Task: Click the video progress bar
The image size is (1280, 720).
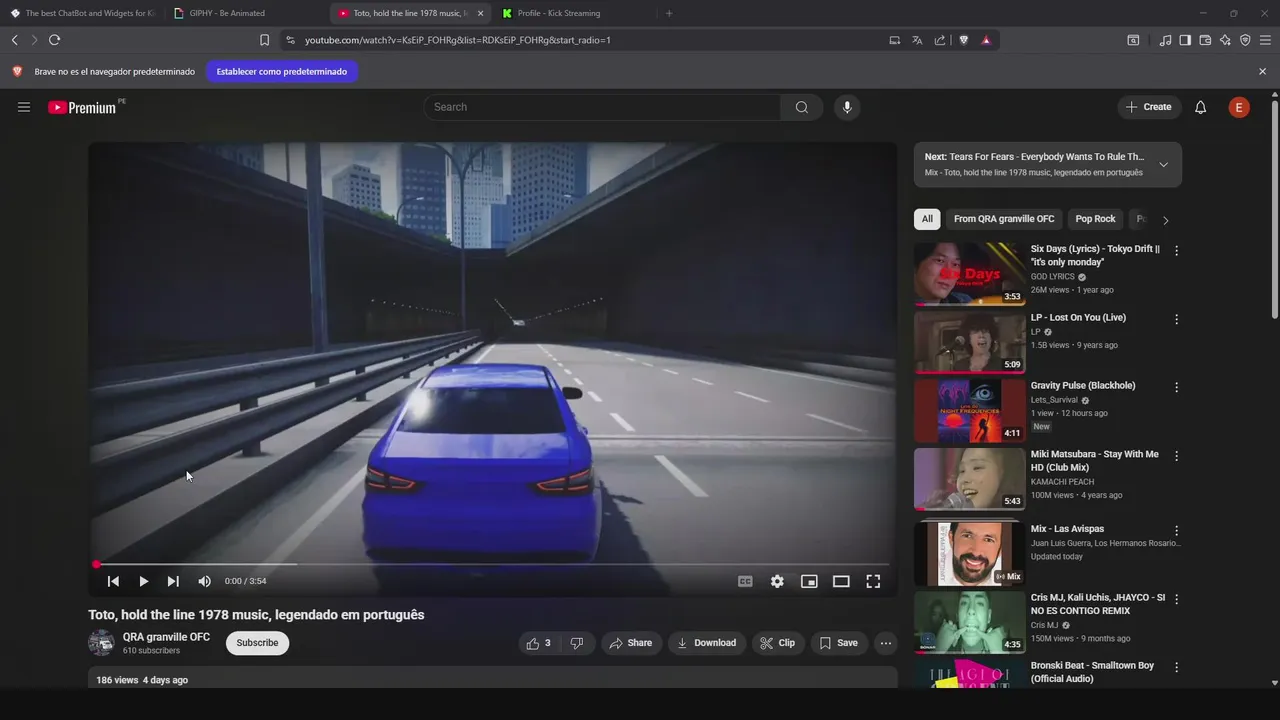Action: pos(493,564)
